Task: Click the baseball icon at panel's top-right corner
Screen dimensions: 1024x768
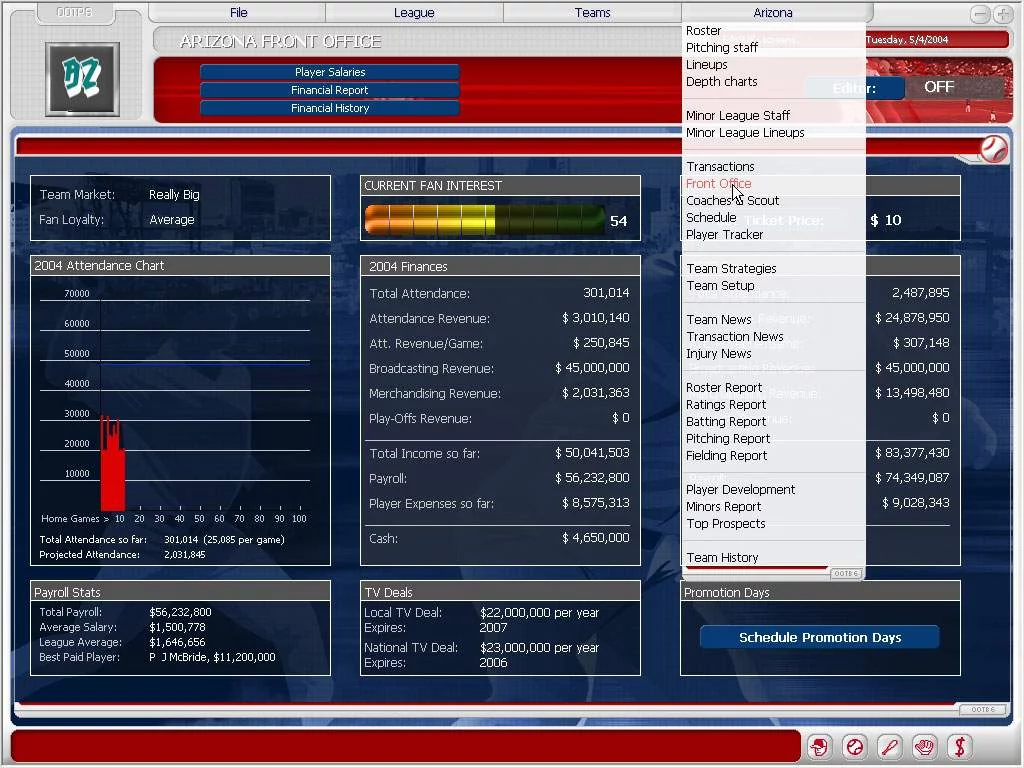Action: 993,150
